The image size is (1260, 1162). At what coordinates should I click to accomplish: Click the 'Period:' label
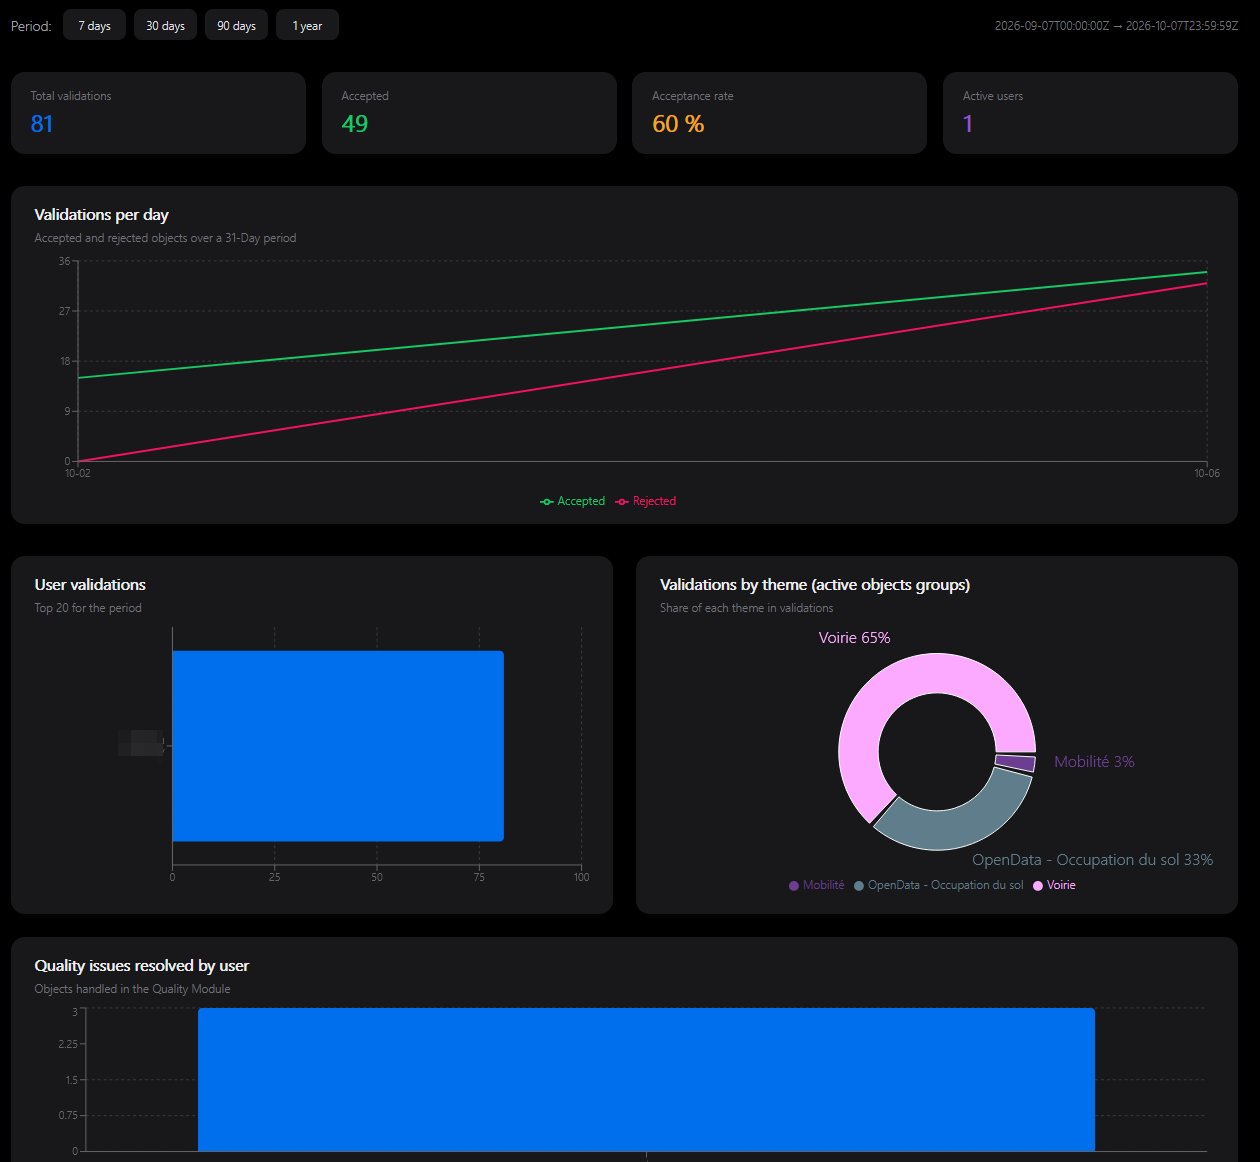(31, 26)
